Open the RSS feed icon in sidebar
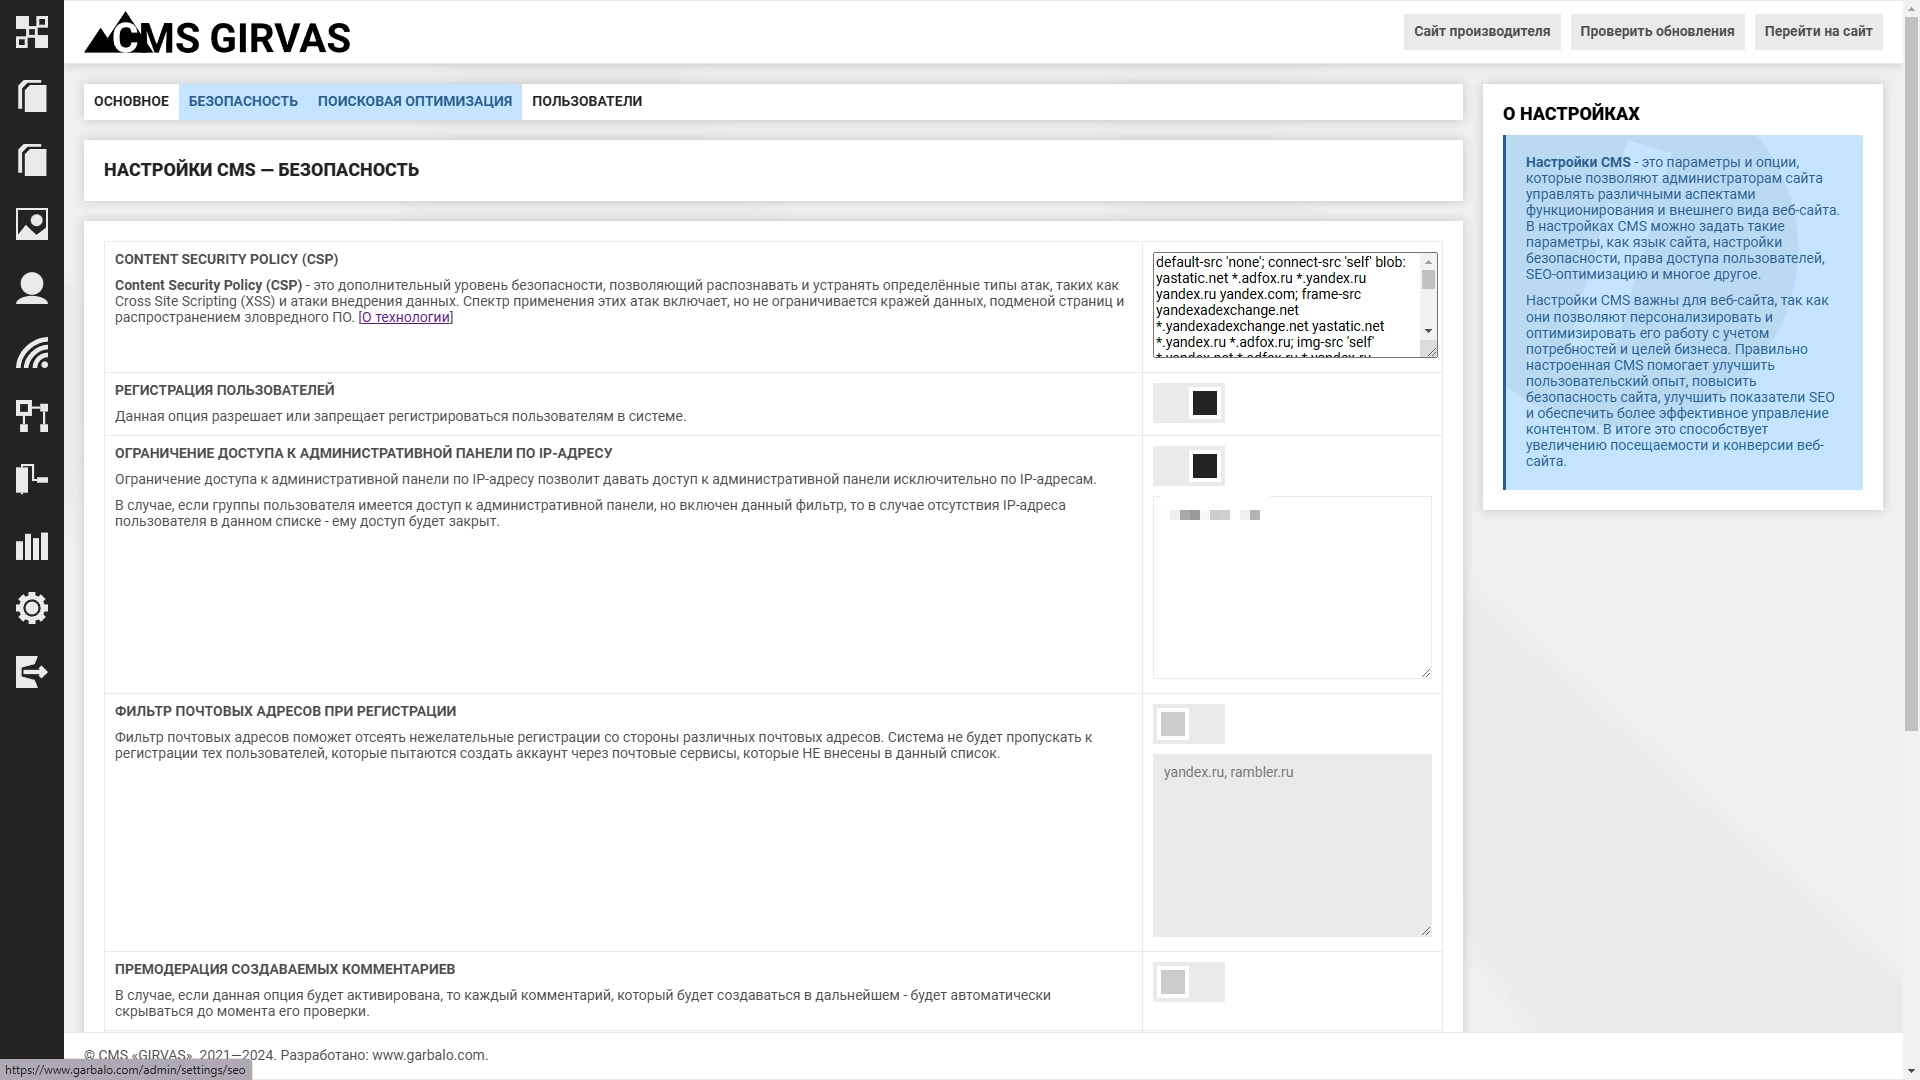Image resolution: width=1920 pixels, height=1080 pixels. coord(31,352)
